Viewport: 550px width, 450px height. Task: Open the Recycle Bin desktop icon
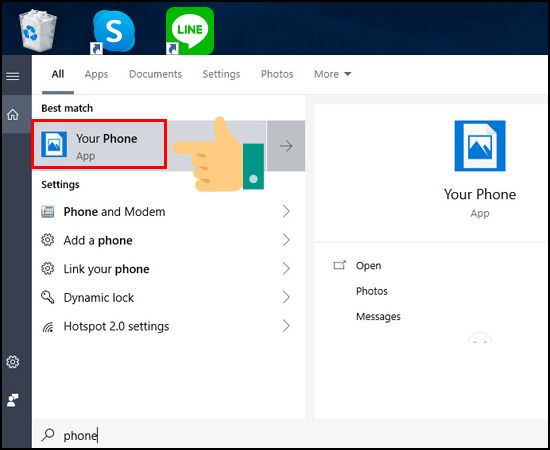(x=38, y=31)
